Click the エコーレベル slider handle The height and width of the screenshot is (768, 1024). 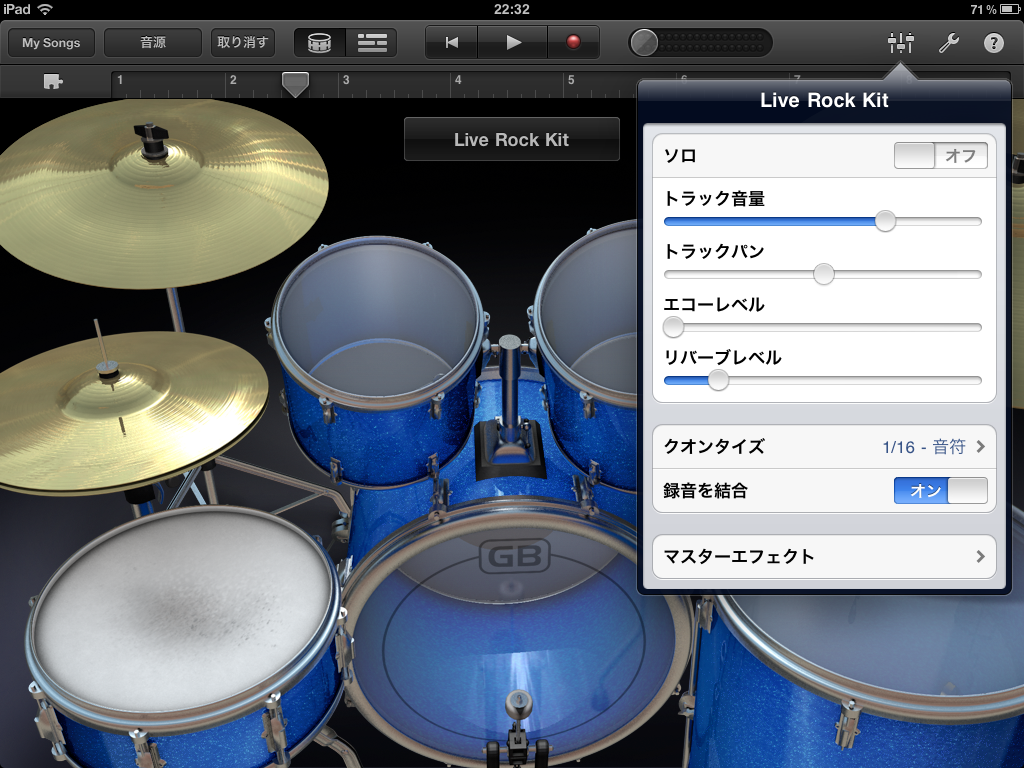tap(673, 327)
